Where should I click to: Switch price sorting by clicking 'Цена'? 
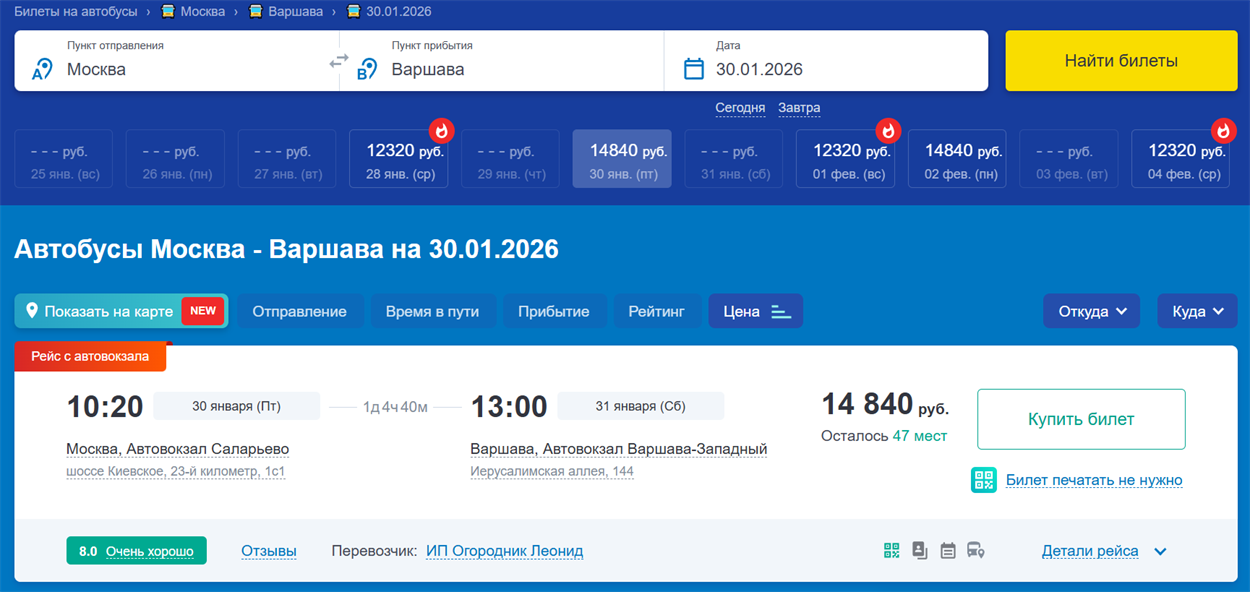click(x=755, y=310)
